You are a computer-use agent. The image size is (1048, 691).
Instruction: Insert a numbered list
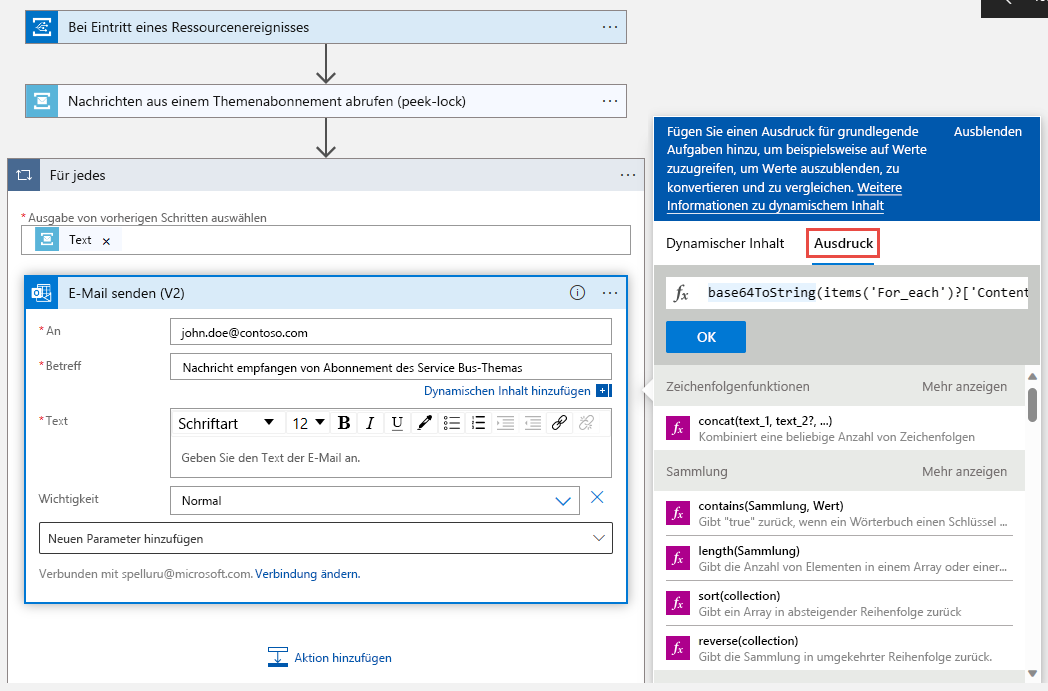(479, 423)
